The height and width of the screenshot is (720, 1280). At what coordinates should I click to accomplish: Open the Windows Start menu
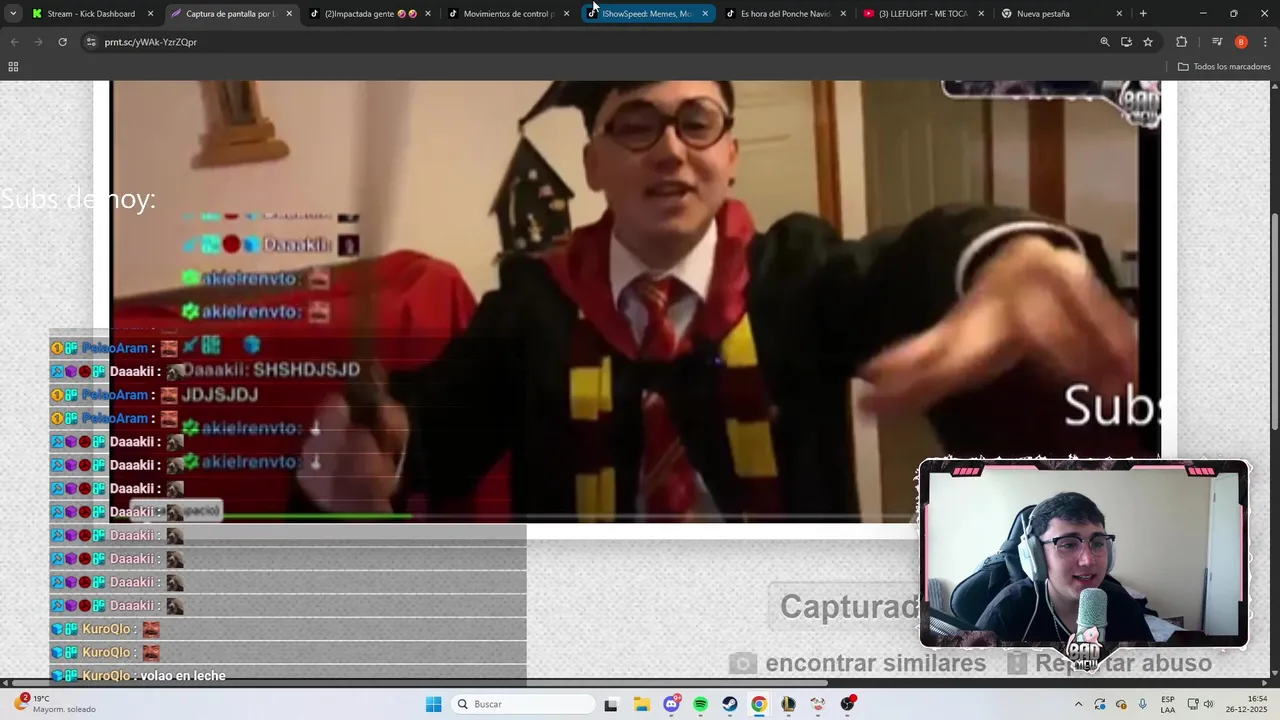(x=433, y=704)
